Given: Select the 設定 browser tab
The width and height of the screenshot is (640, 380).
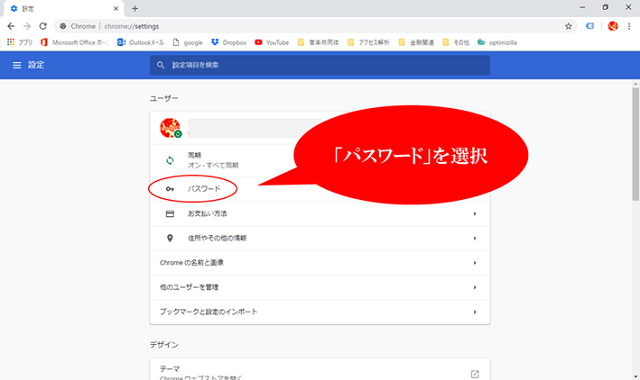Looking at the screenshot, I should coord(63,8).
